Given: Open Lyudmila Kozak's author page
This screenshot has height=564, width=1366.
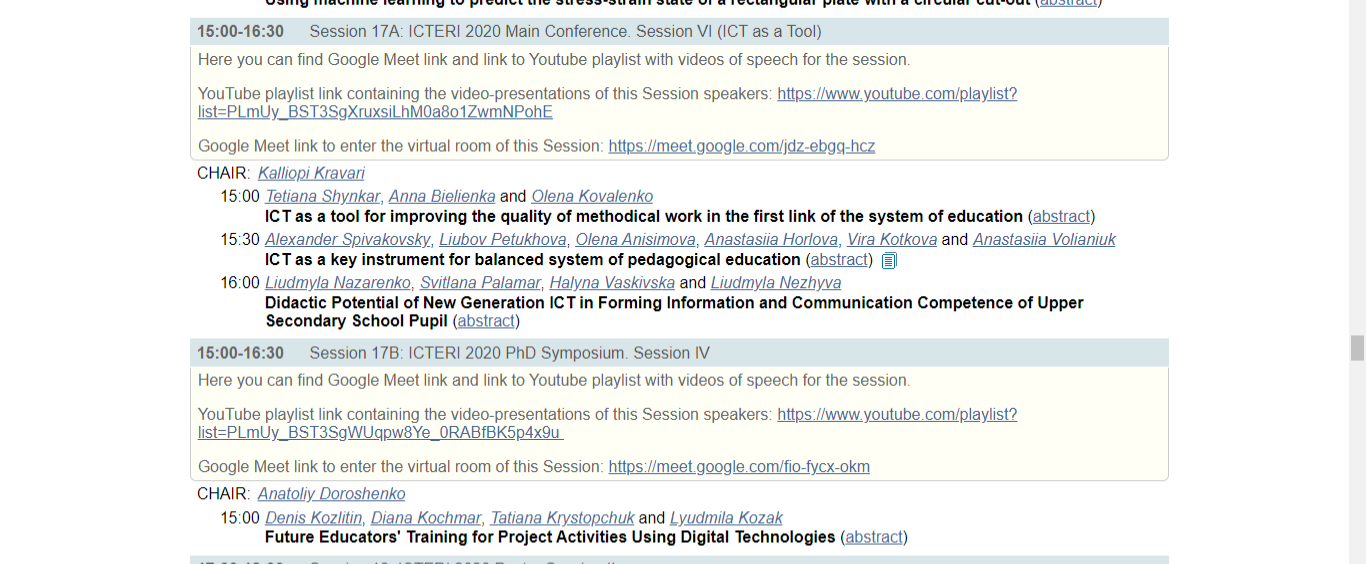Looking at the screenshot, I should click(726, 518).
